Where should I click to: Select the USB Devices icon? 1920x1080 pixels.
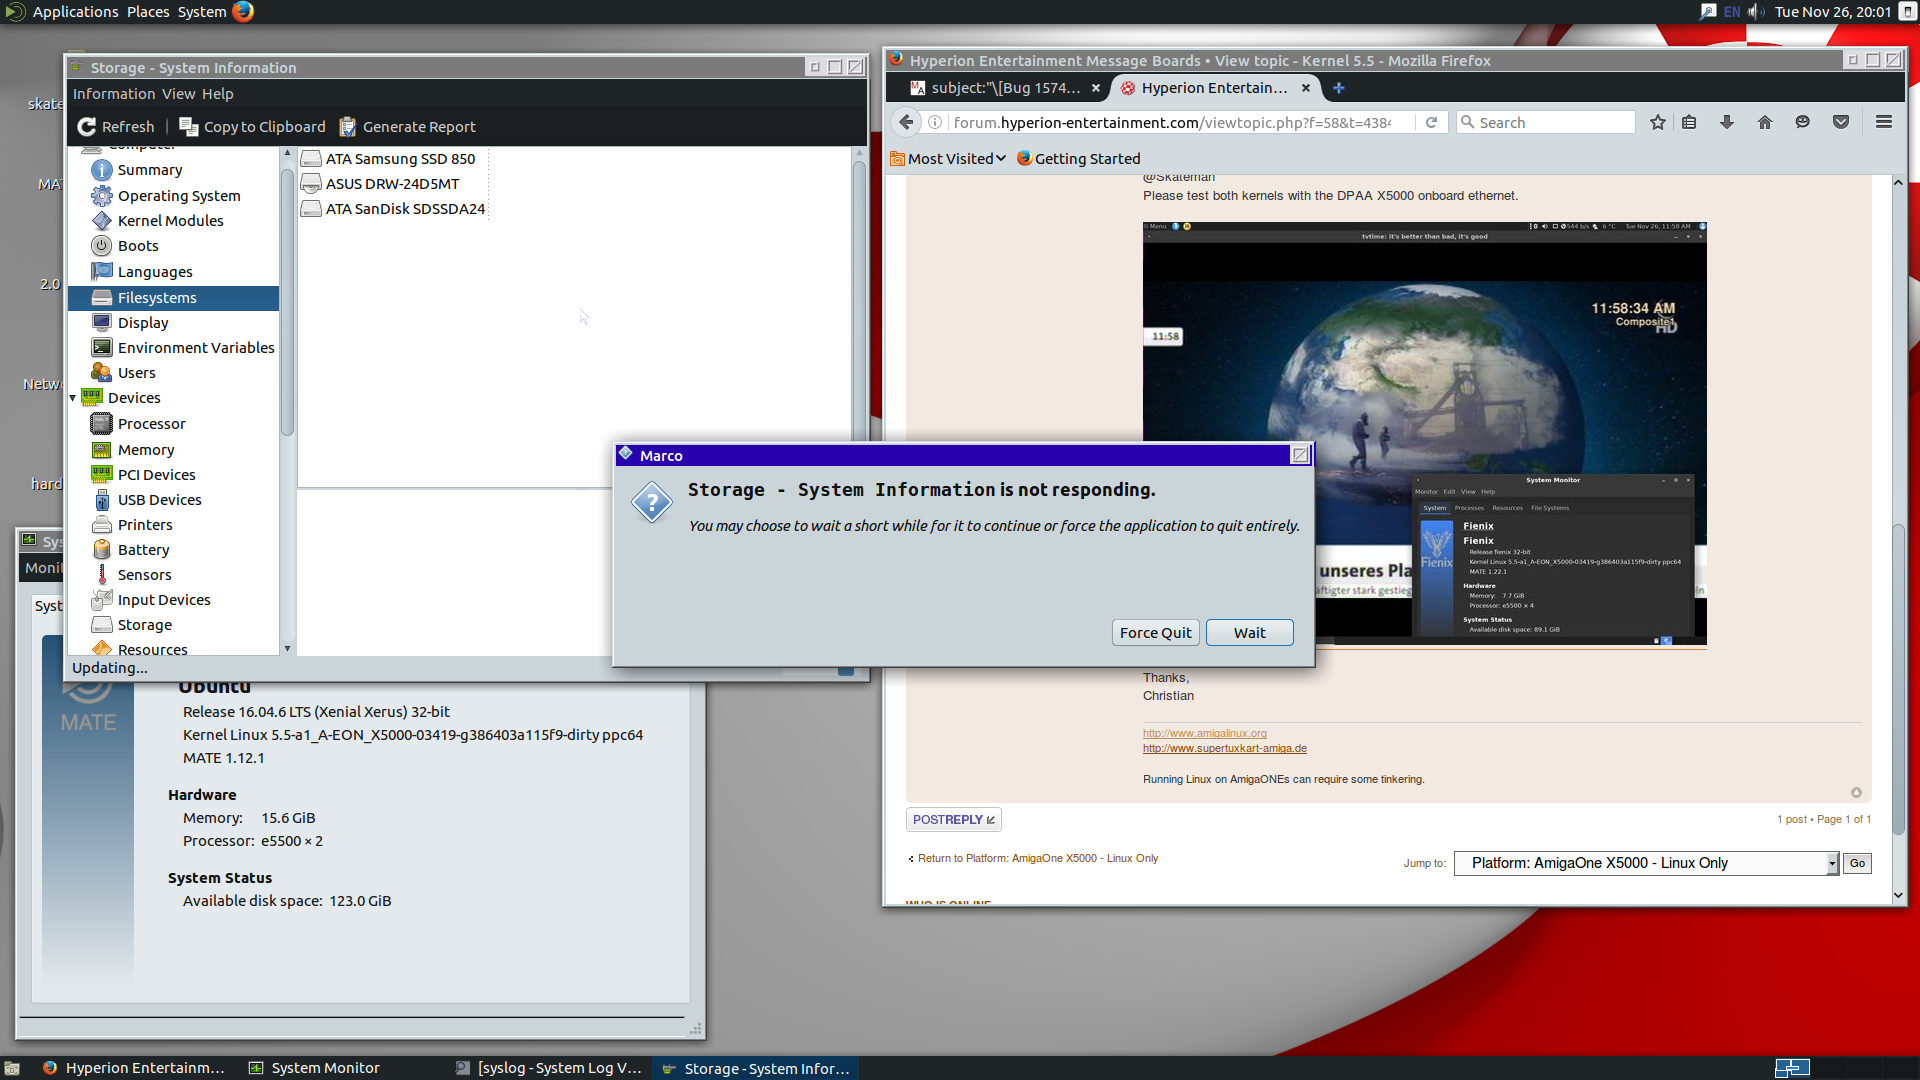[x=101, y=500]
